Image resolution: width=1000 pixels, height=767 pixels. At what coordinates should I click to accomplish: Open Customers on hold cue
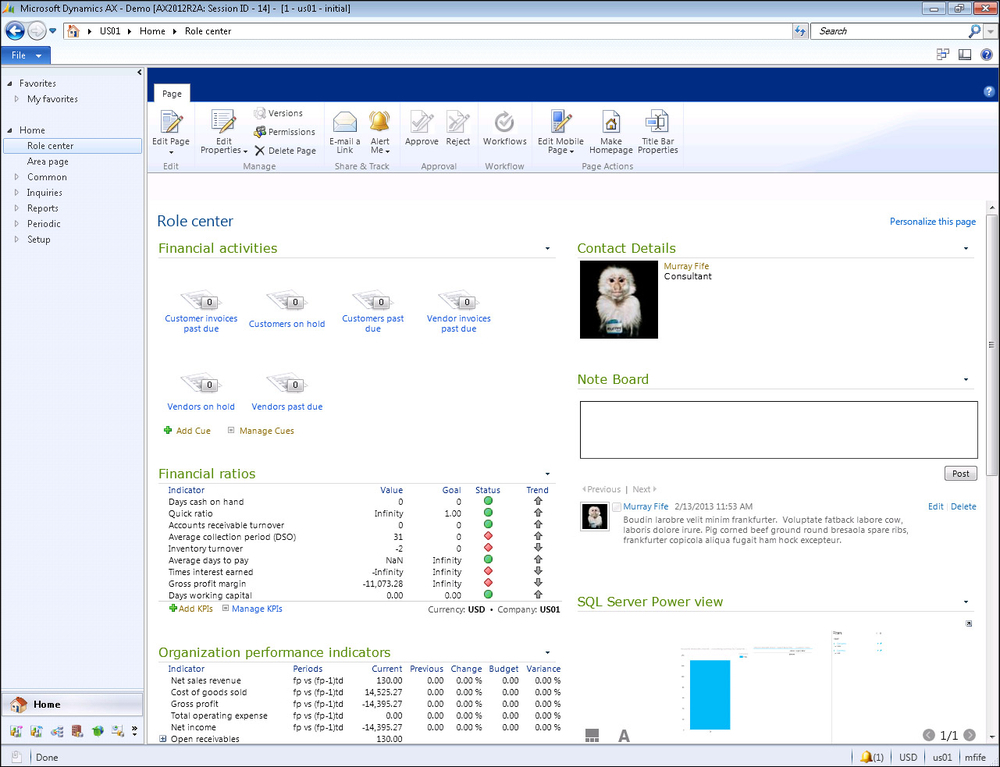[x=286, y=310]
